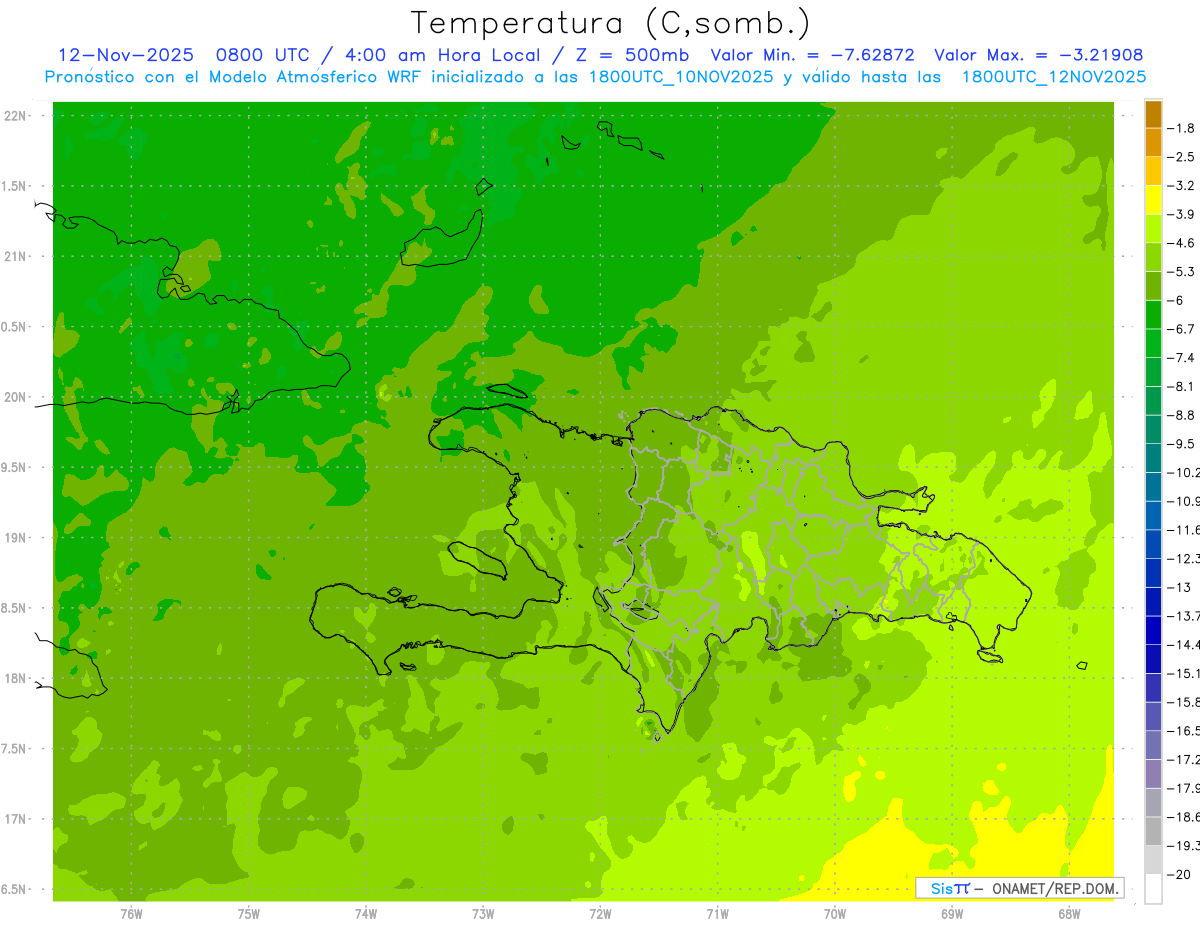Image resolution: width=1200 pixels, height=927 pixels.
Task: Click the -9.5 value on the color legend
Action: (x=1182, y=443)
